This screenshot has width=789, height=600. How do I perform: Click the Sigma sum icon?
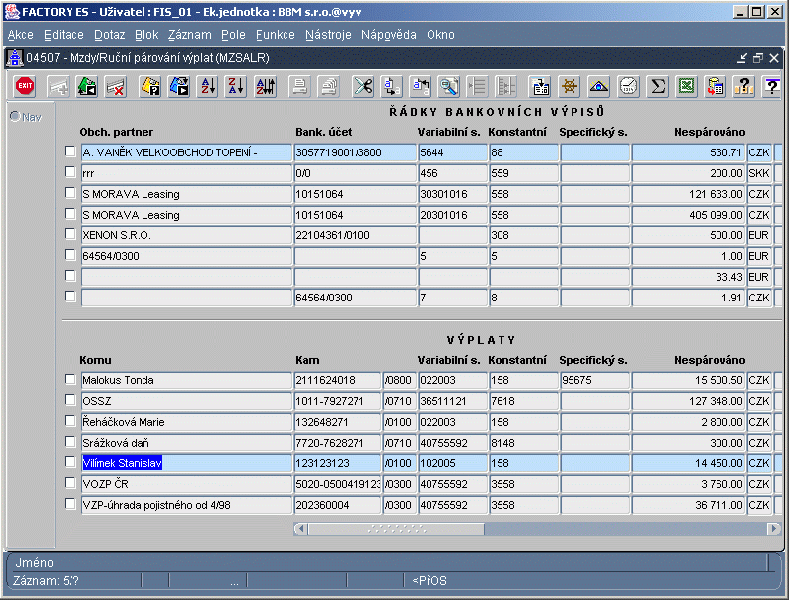[x=658, y=87]
